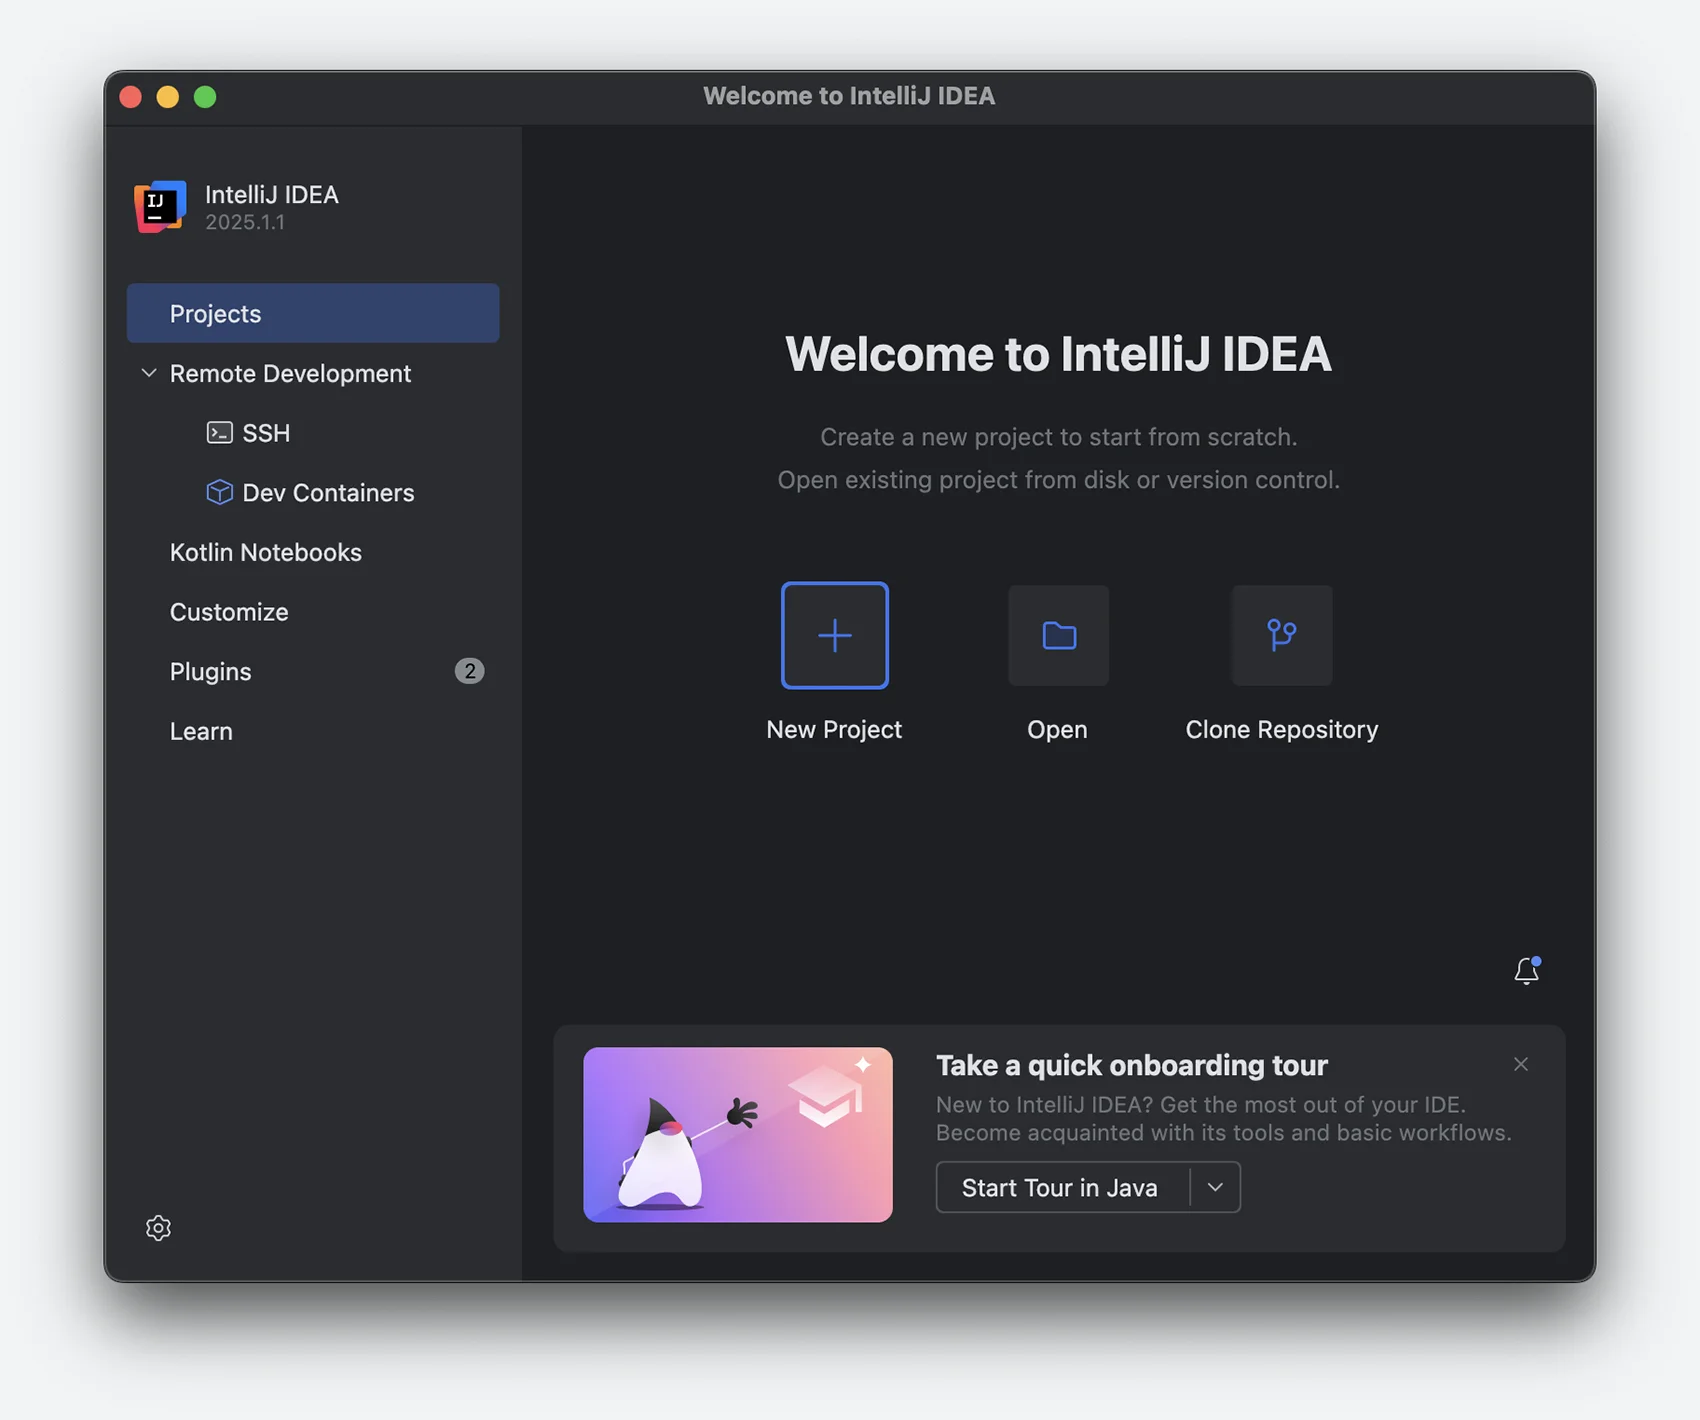Click the Dev Containers cube icon
This screenshot has width=1700, height=1420.
[x=219, y=492]
